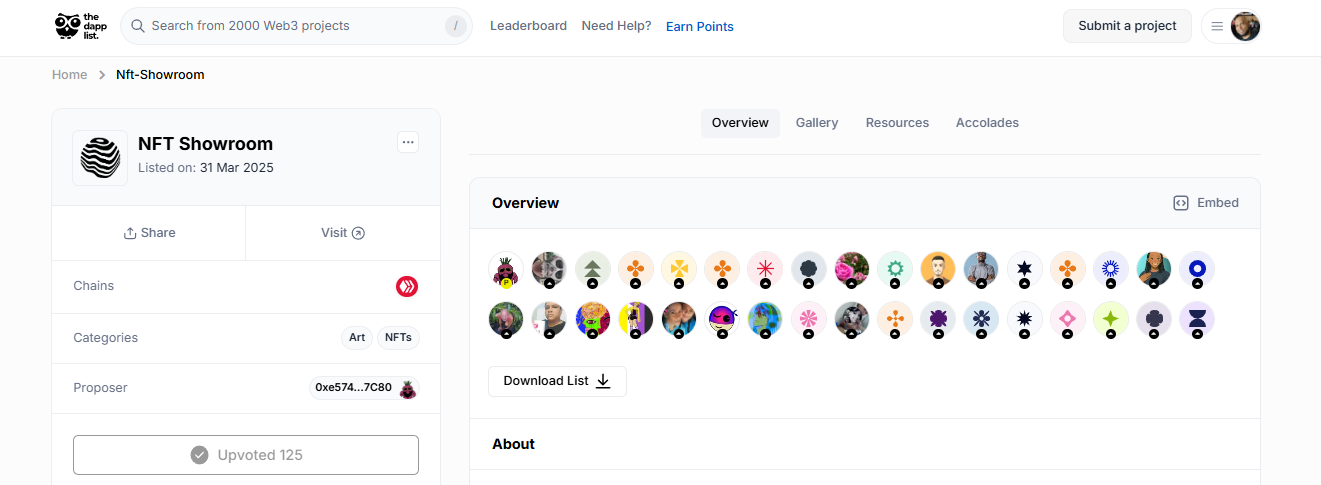
Task: Select the grey-purple clover avatar
Action: 1154,319
